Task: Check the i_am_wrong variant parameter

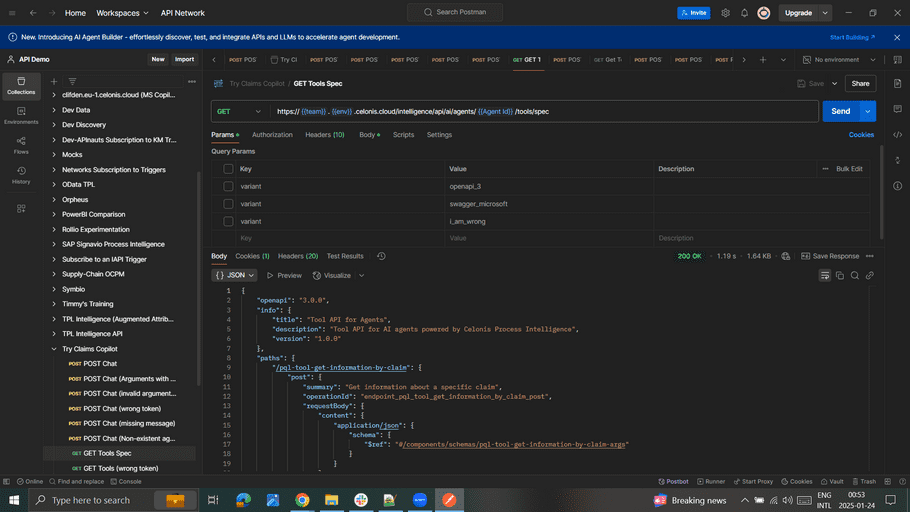Action: [229, 221]
